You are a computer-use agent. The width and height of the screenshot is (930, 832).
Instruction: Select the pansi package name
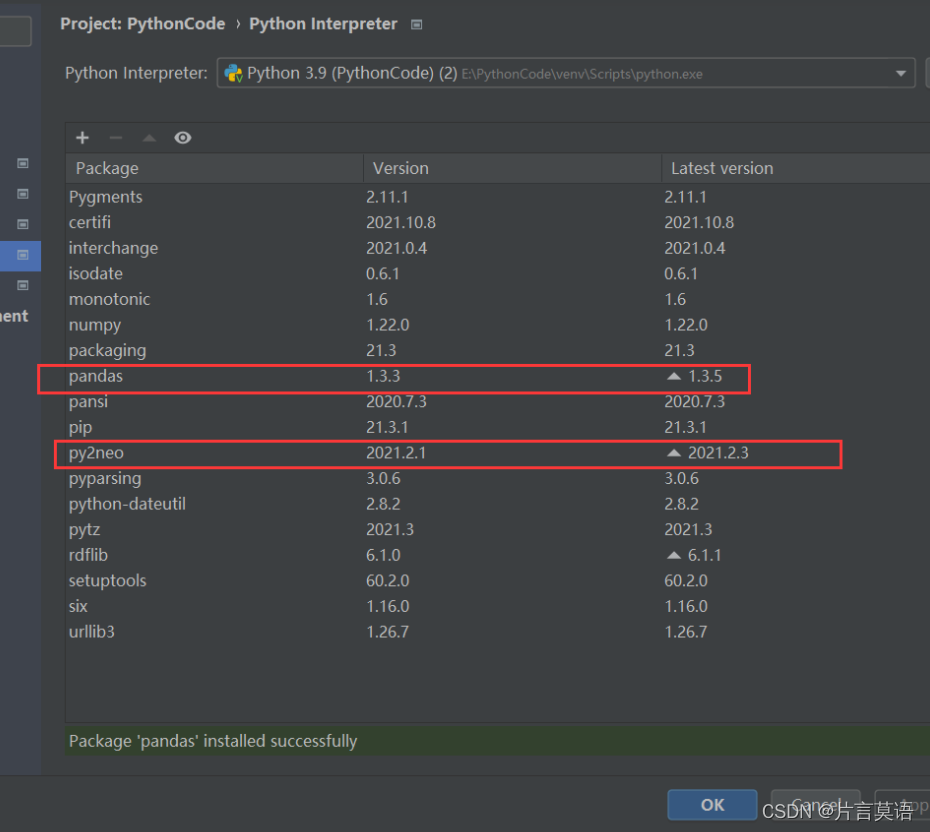(88, 401)
